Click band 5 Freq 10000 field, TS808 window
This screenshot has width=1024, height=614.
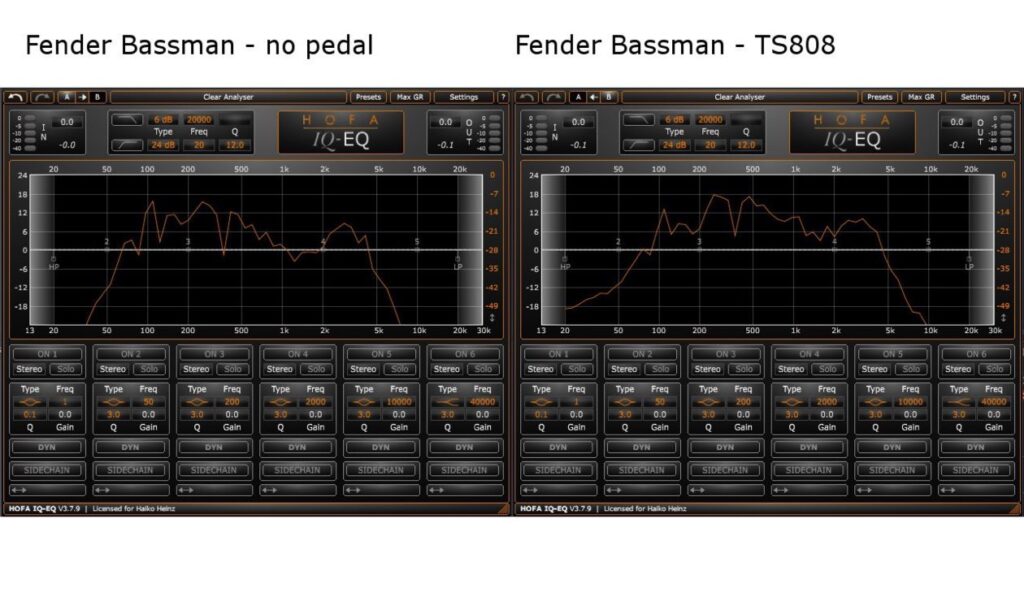[910, 402]
